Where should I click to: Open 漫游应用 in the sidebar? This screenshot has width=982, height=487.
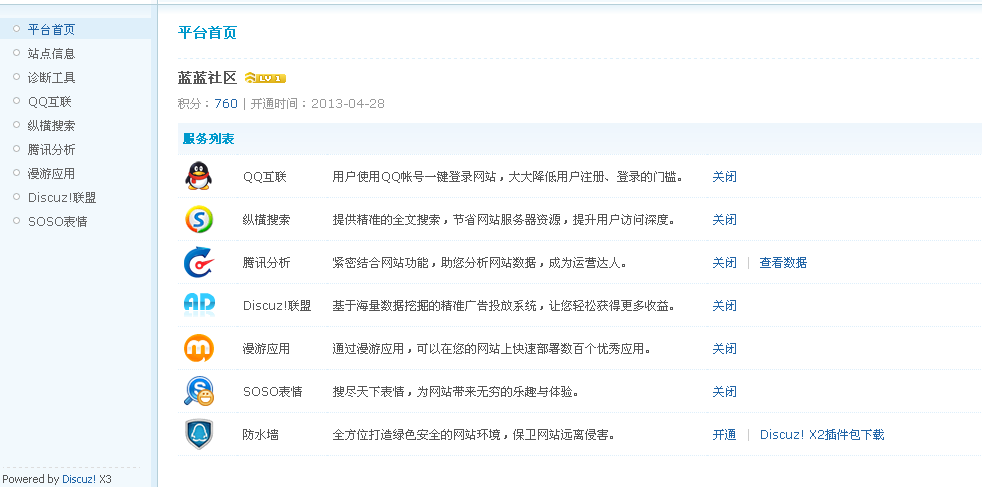51,173
